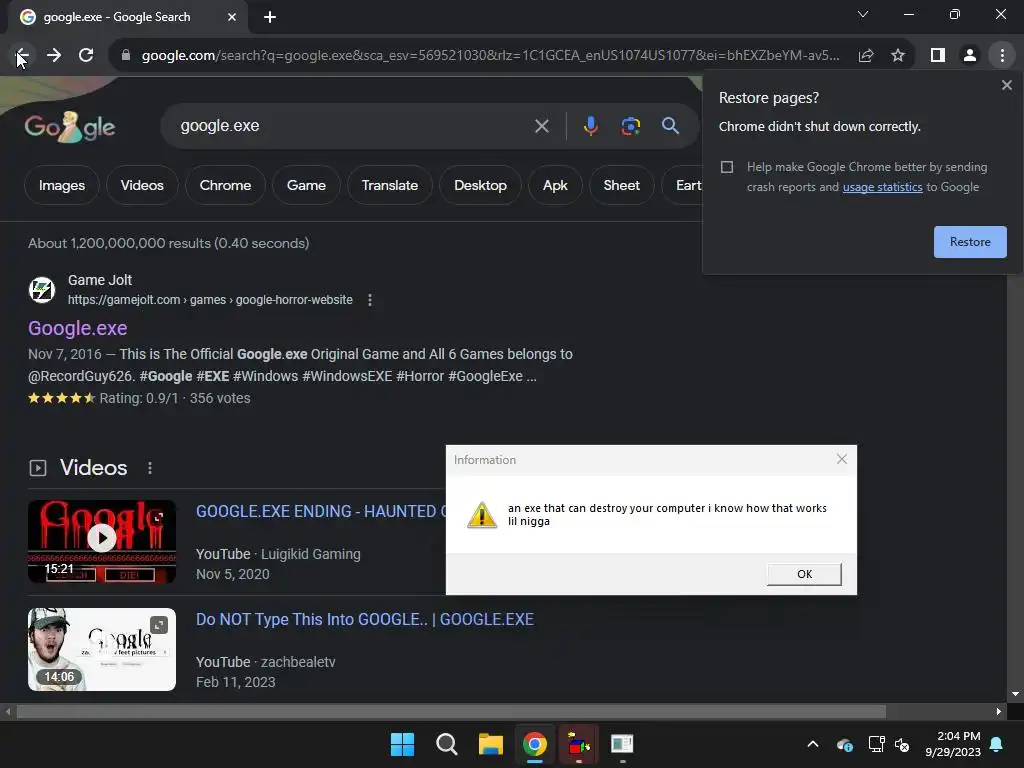Dismiss the Restore pages popup
This screenshot has height=768, width=1024.
click(1006, 86)
